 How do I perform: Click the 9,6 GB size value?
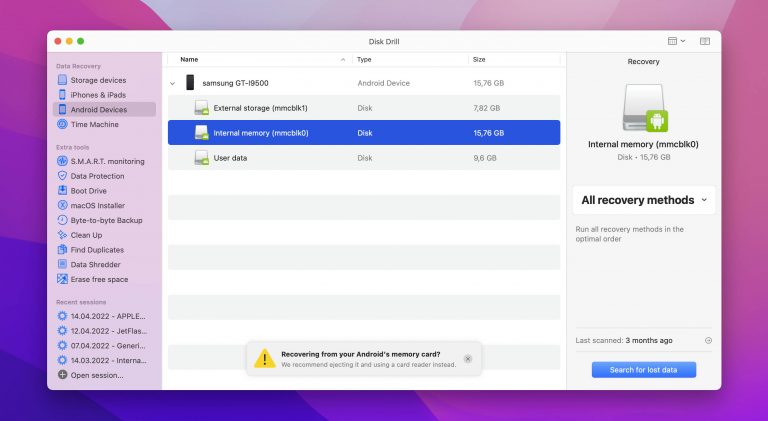pos(485,158)
